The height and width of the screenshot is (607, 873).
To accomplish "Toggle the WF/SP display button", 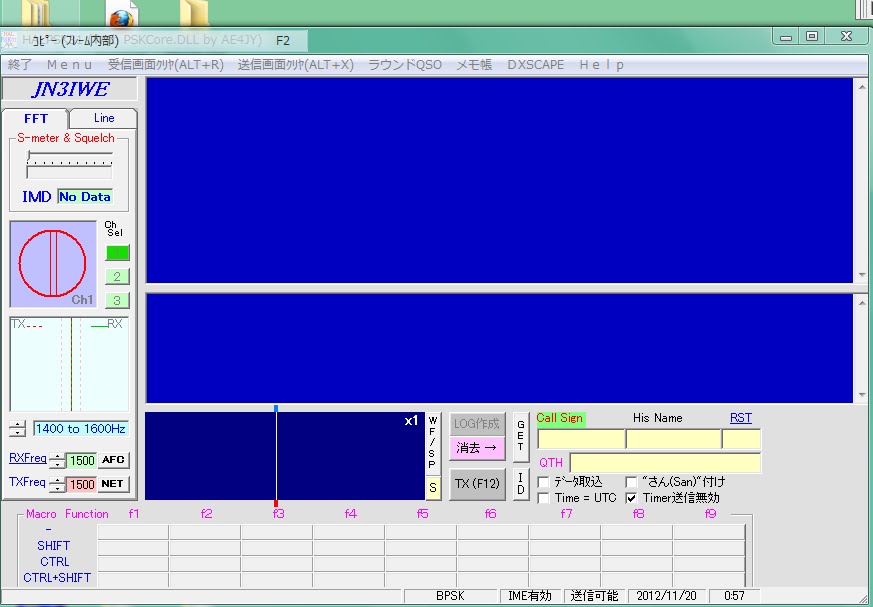I will pyautogui.click(x=433, y=443).
